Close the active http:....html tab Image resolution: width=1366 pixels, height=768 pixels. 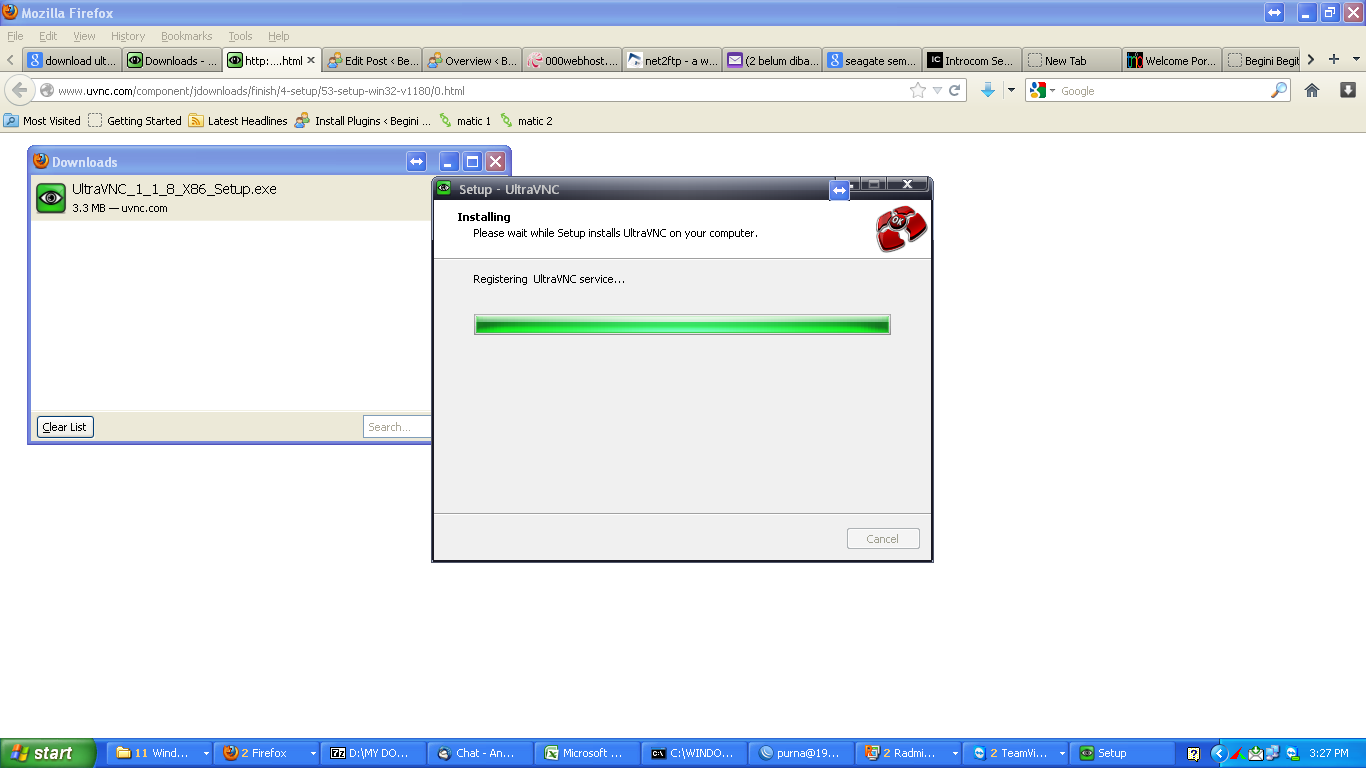[x=311, y=60]
